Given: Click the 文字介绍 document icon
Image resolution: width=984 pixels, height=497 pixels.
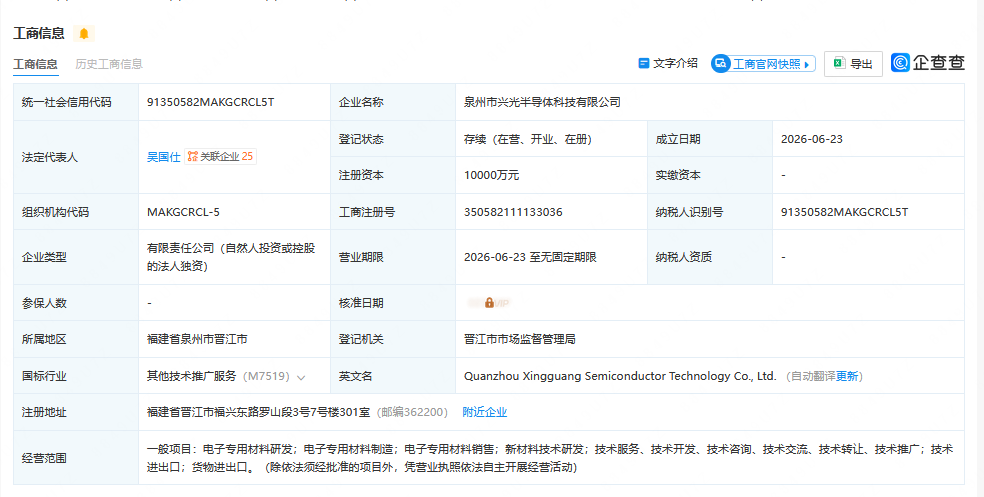Looking at the screenshot, I should coord(643,63).
